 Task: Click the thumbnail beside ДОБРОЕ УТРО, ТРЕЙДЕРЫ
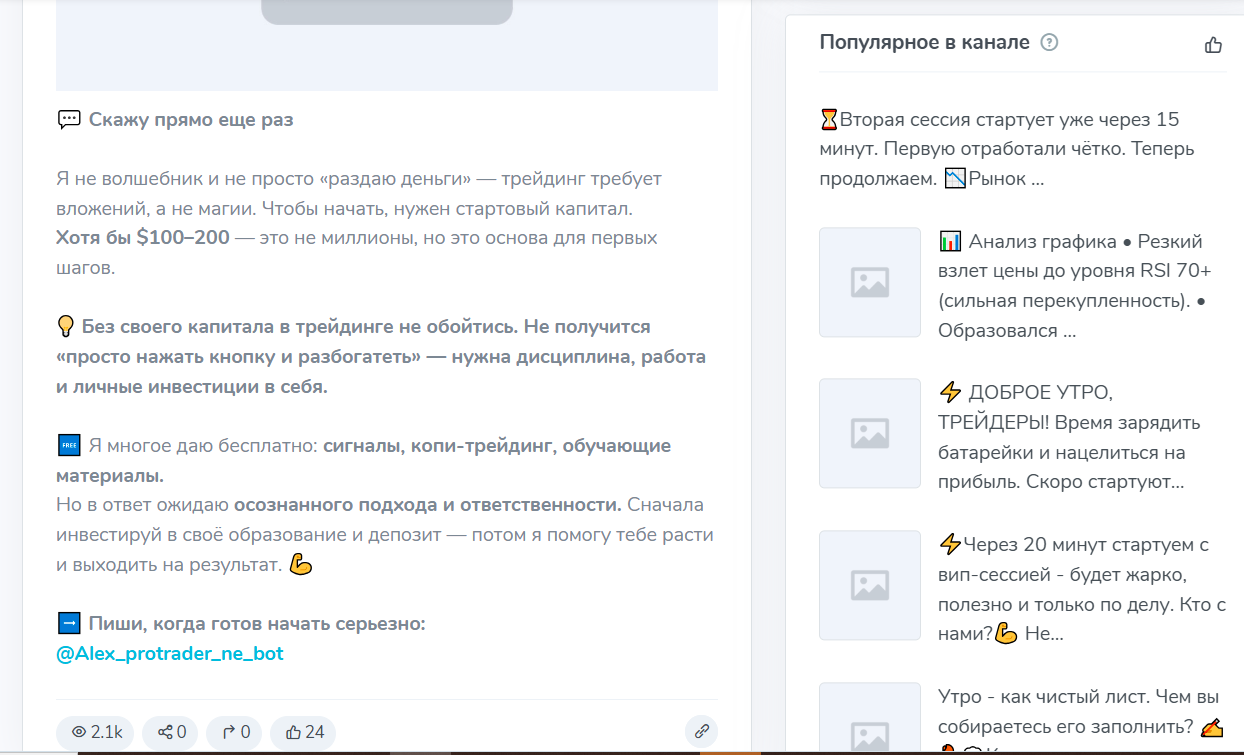(869, 433)
